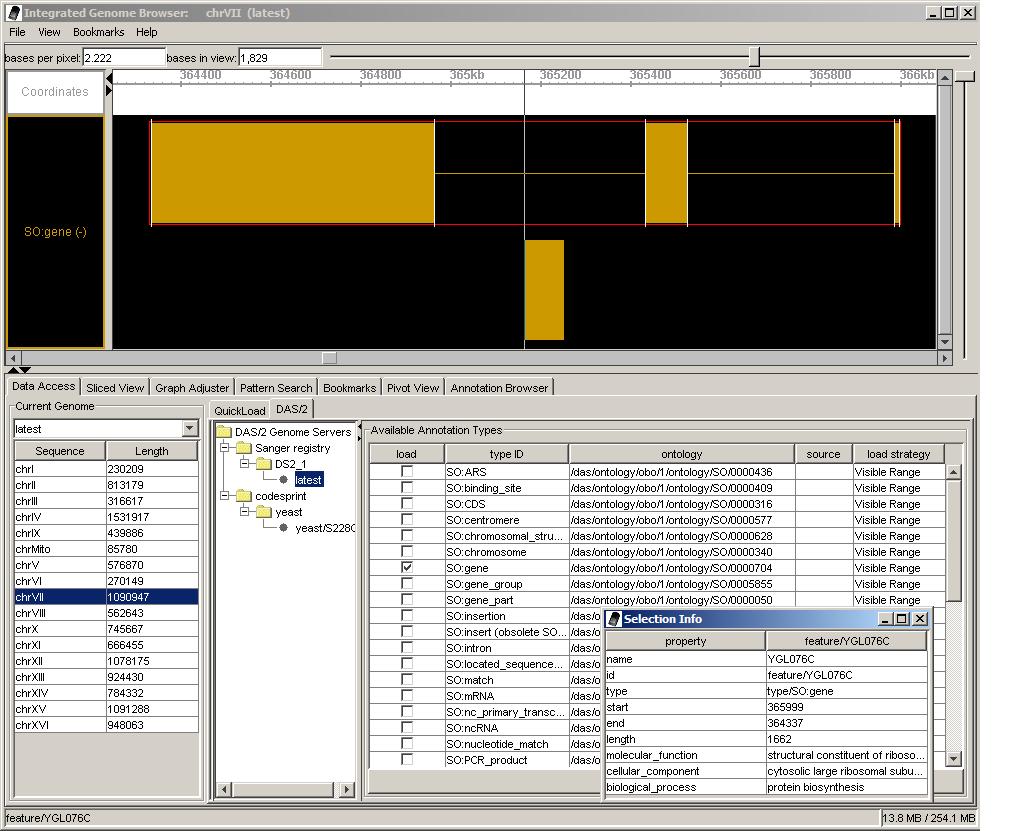Click the DAS/2 Genome Servers root folder icon
Image resolution: width=1010 pixels, height=831 pixels.
tap(224, 433)
